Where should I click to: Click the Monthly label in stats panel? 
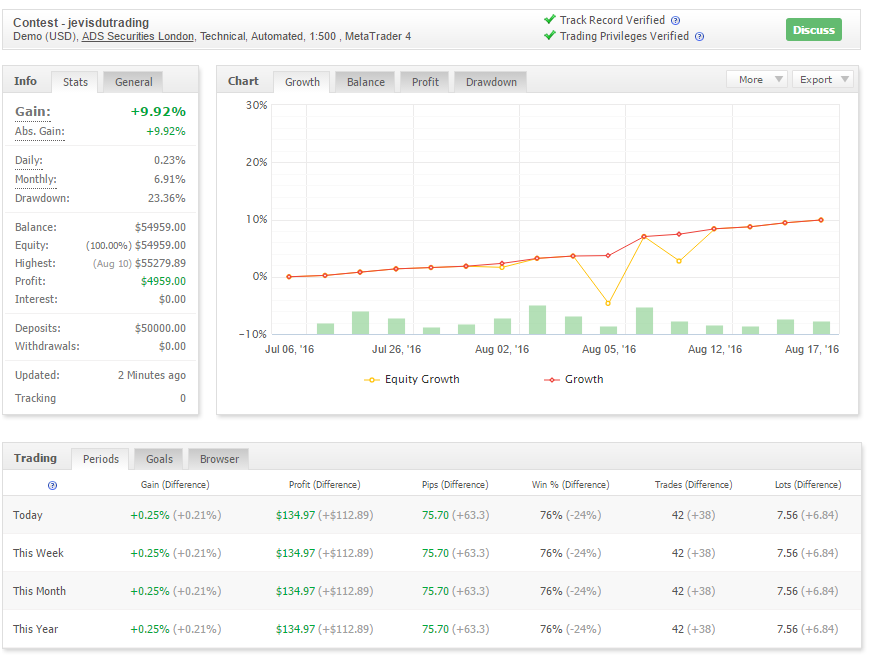click(x=35, y=179)
